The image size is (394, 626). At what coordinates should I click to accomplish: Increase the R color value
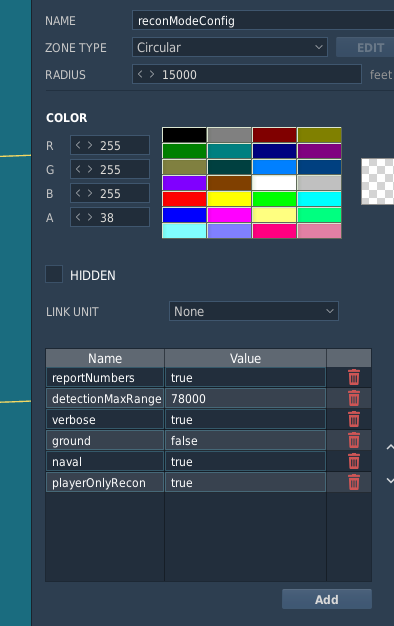[x=90, y=145]
